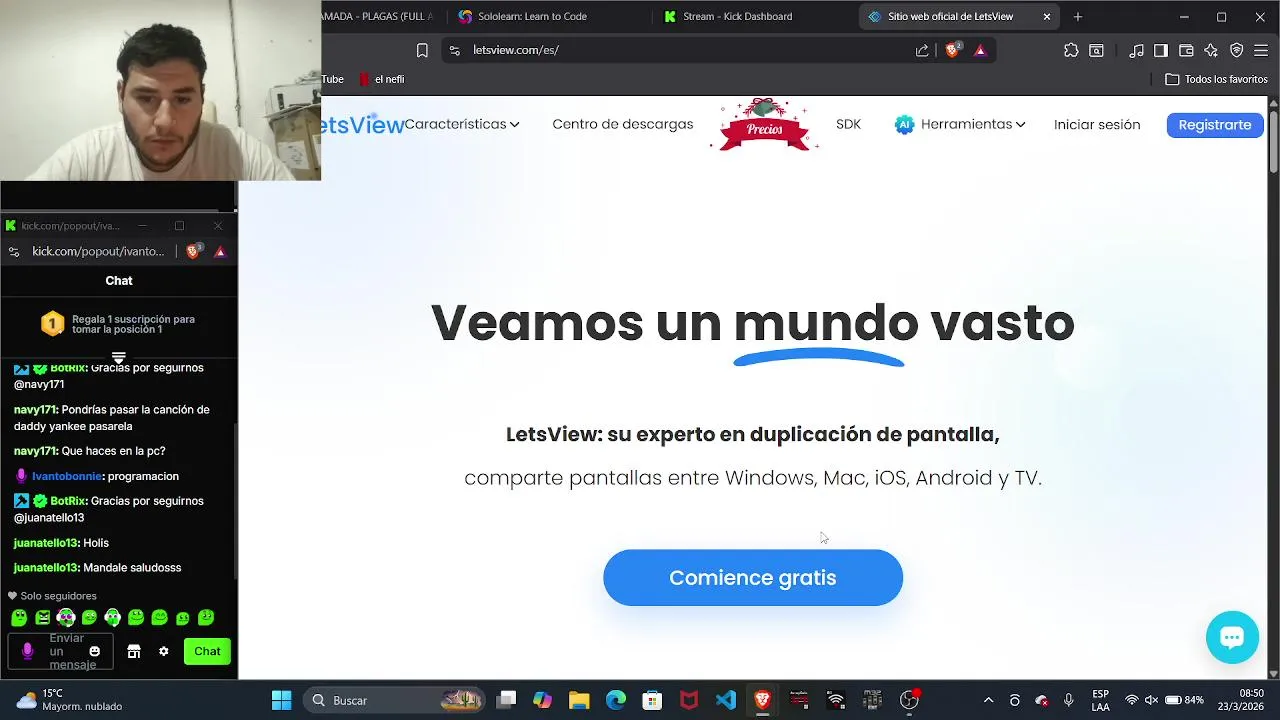Open the live chat support bubble

click(1232, 637)
